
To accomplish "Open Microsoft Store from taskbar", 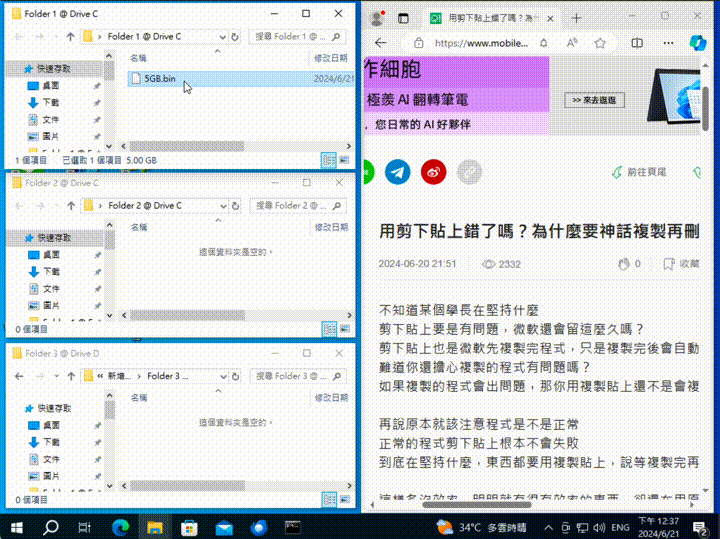I will (x=189, y=528).
